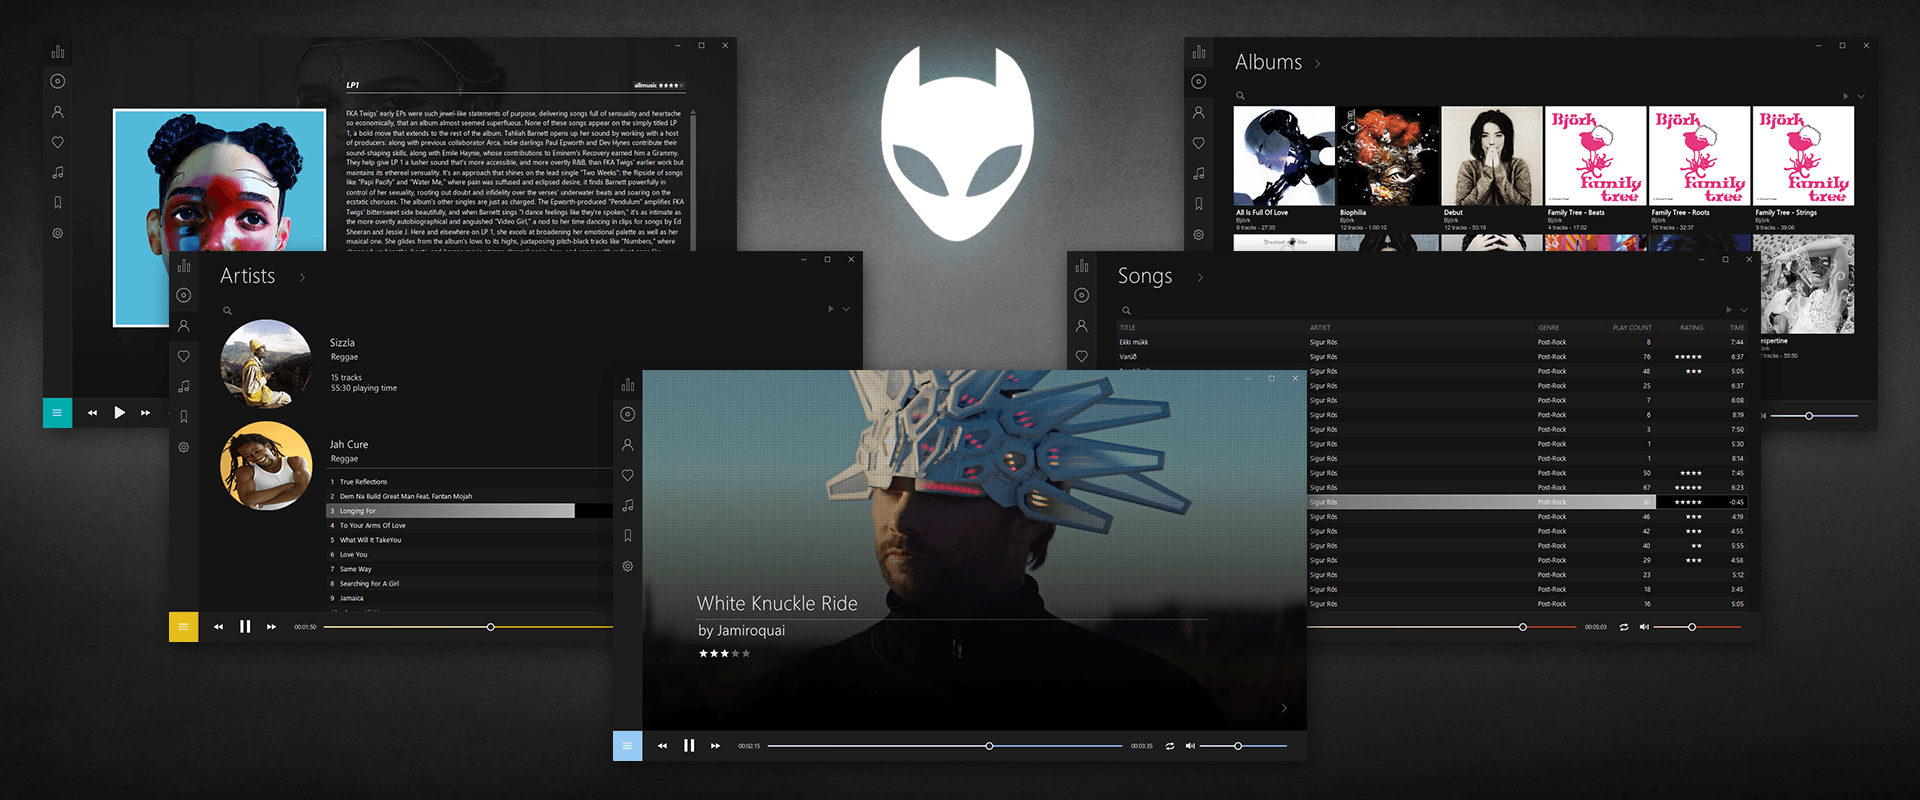This screenshot has height=800, width=1920.
Task: Sort songs by TIME column header
Action: click(x=1737, y=328)
